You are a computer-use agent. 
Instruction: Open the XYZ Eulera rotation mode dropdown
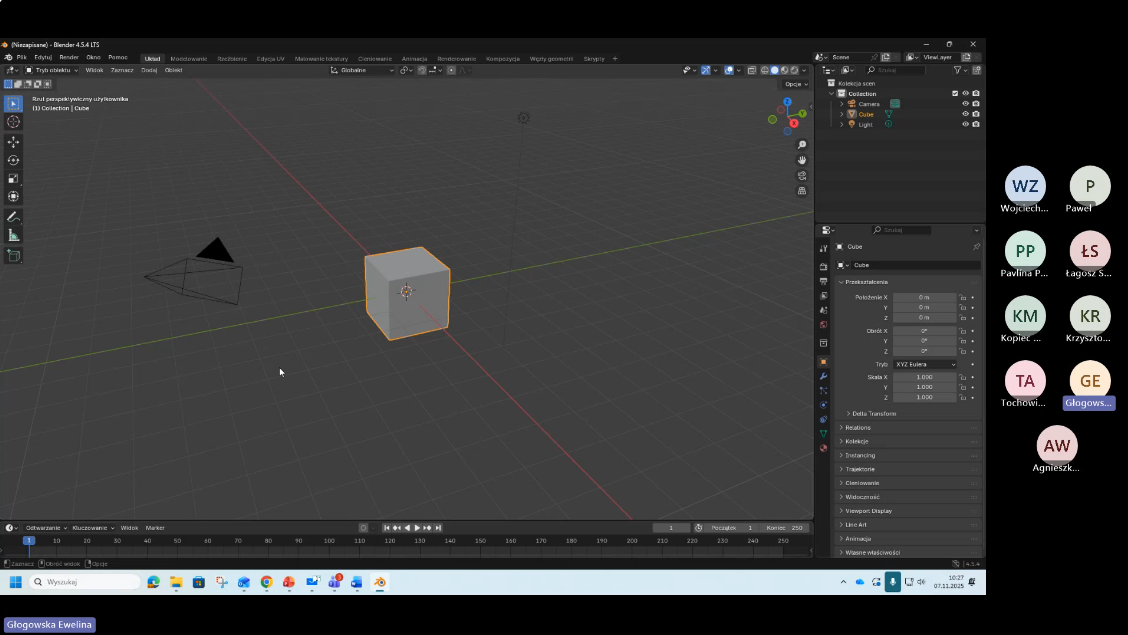925,364
